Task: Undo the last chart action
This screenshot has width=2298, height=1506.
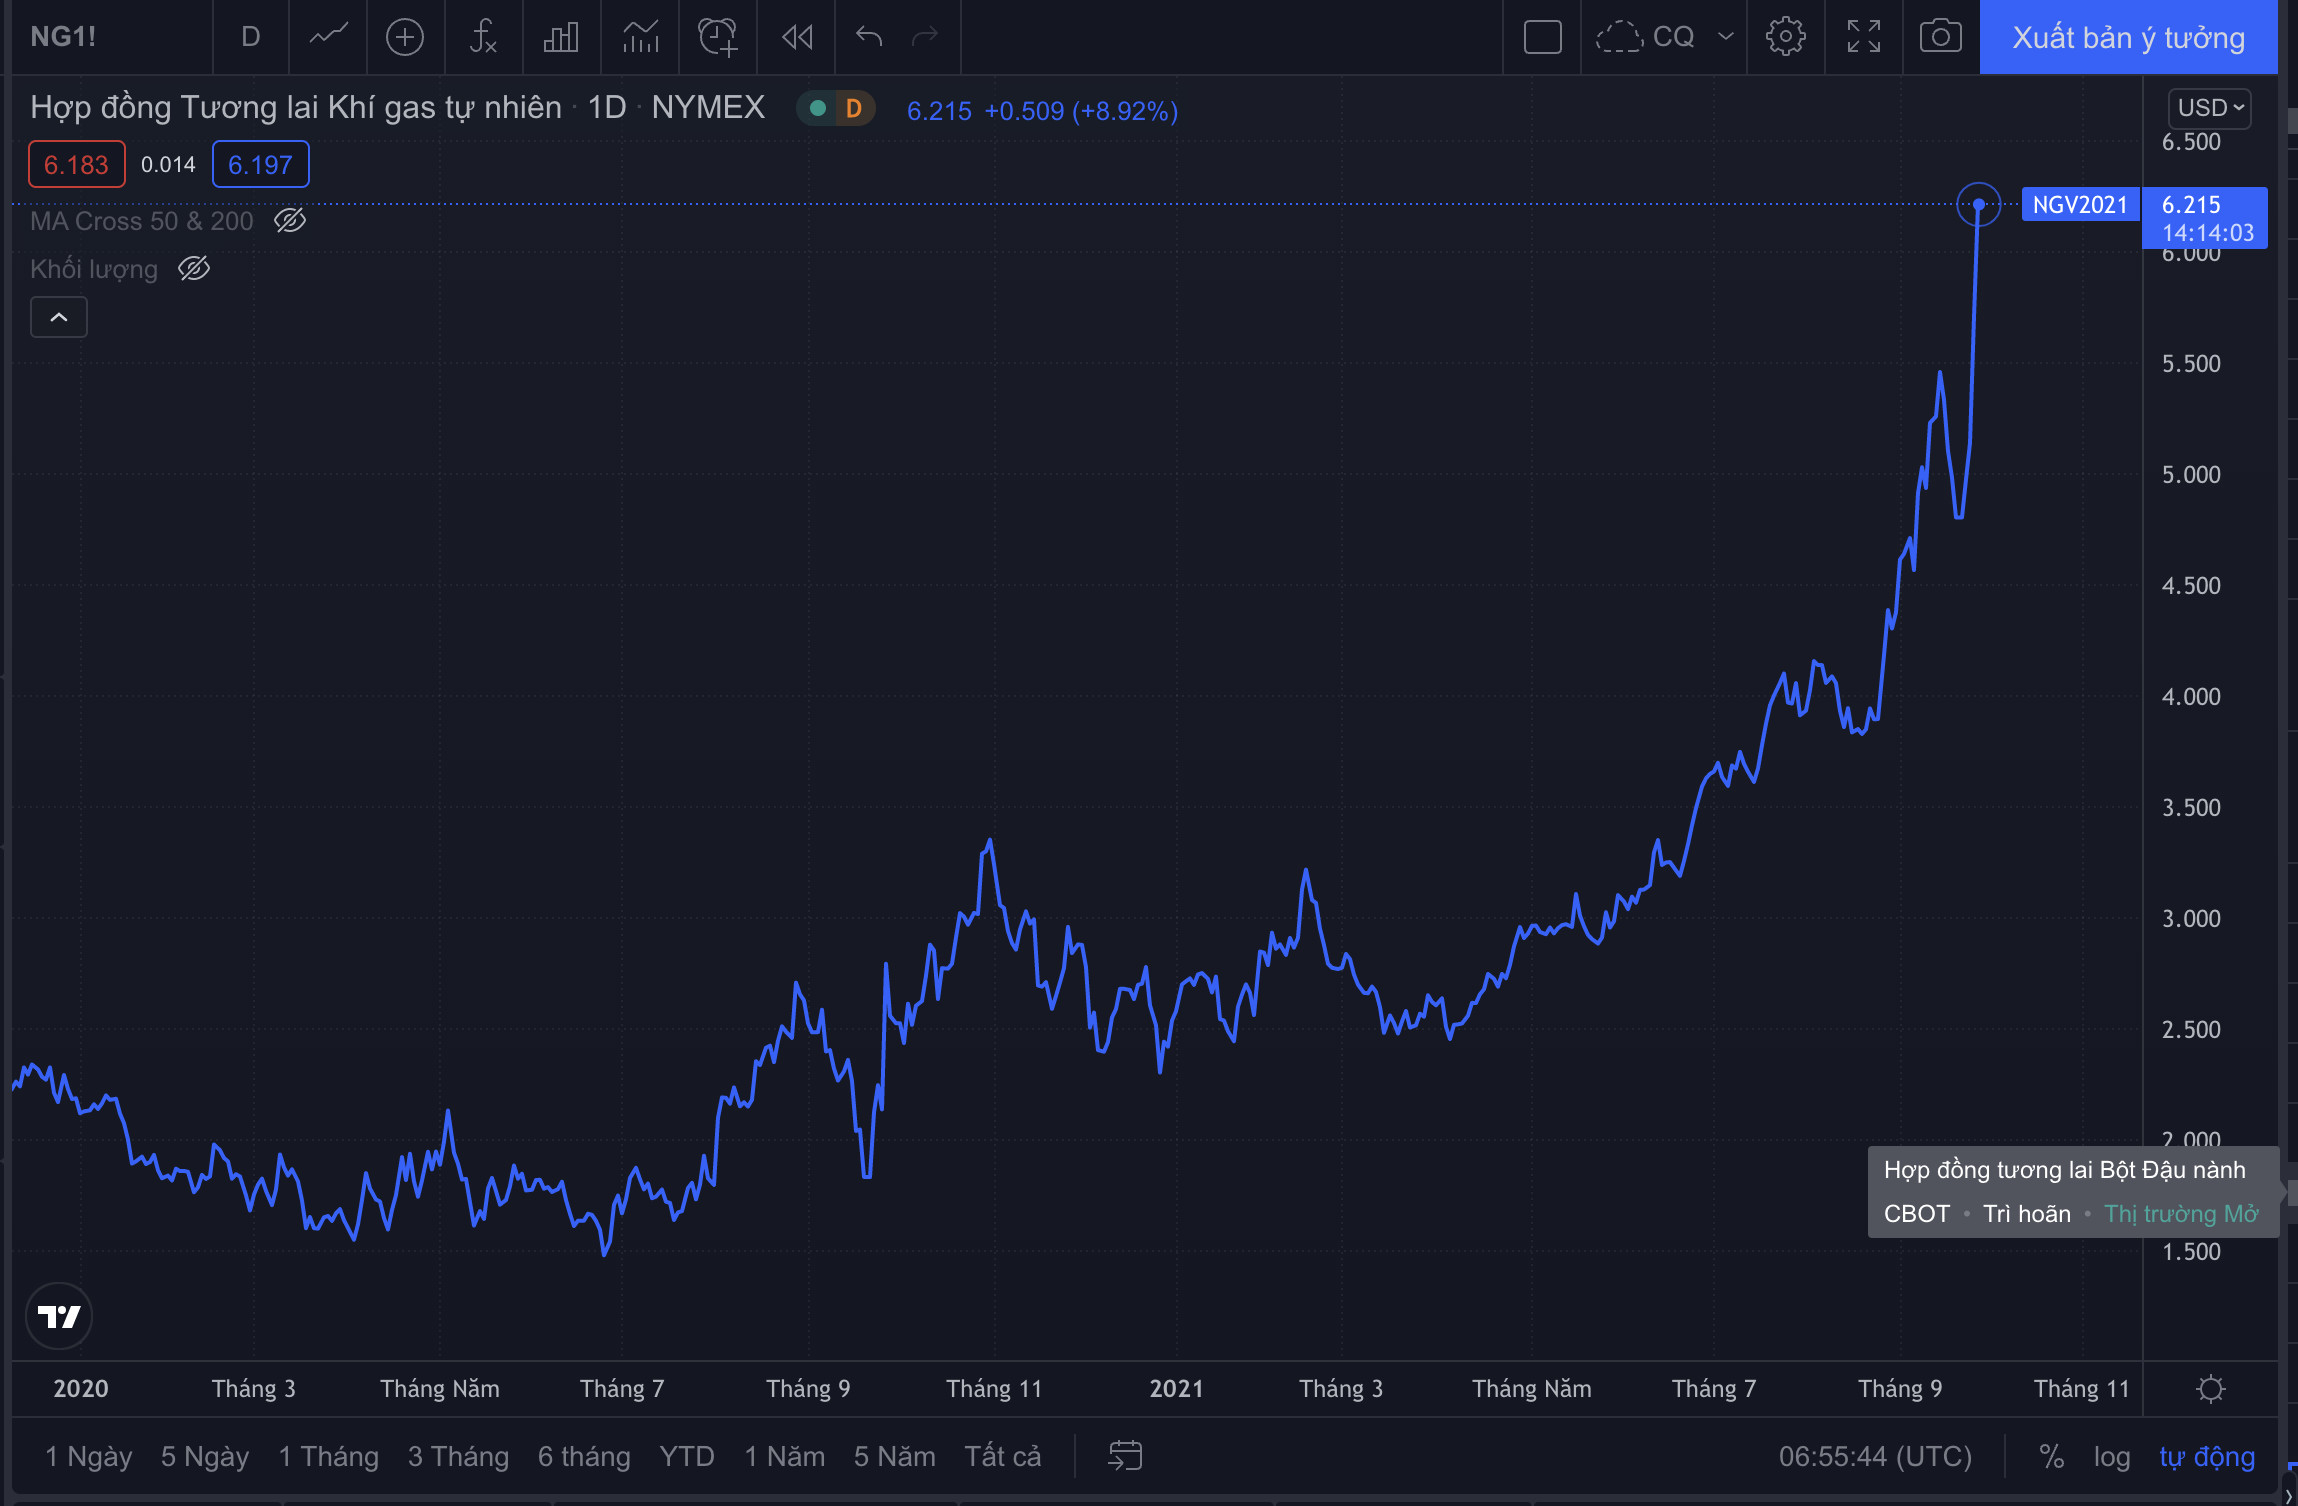Action: 869,38
